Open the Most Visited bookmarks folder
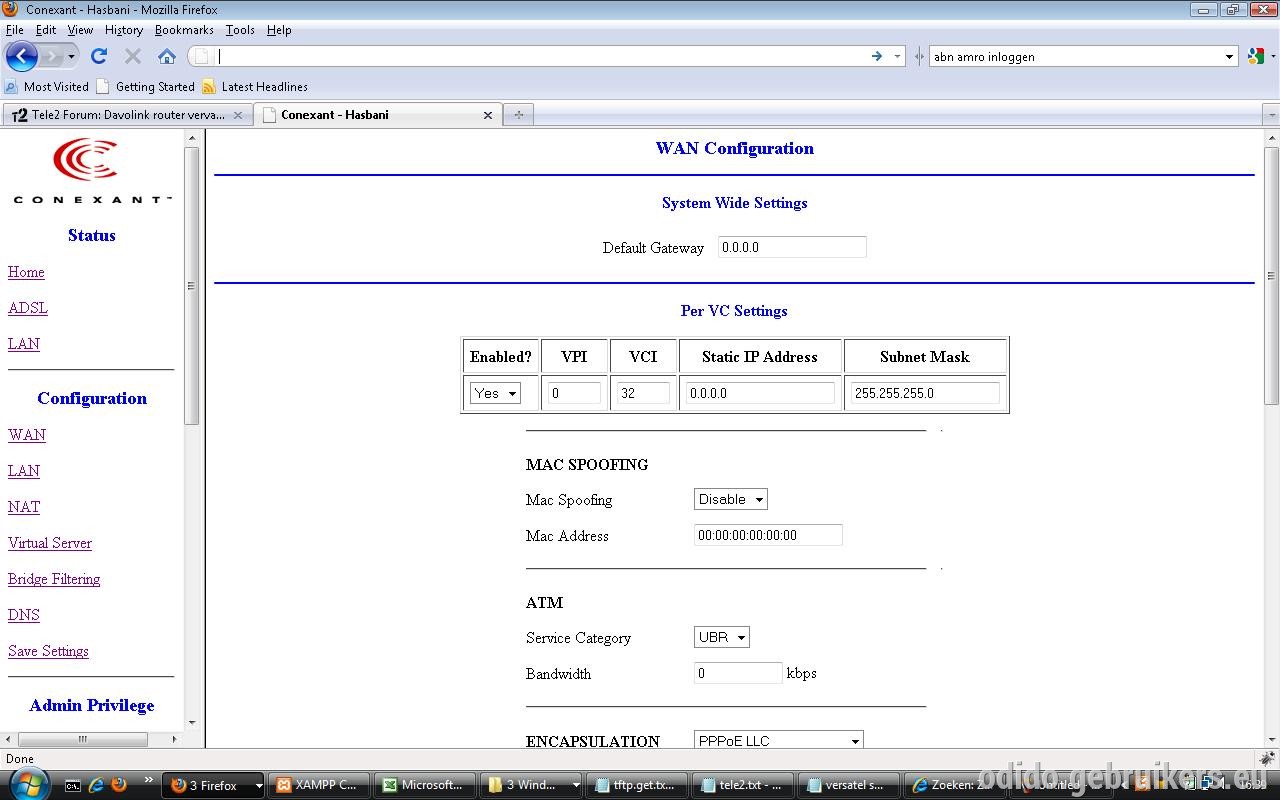 pos(47,87)
